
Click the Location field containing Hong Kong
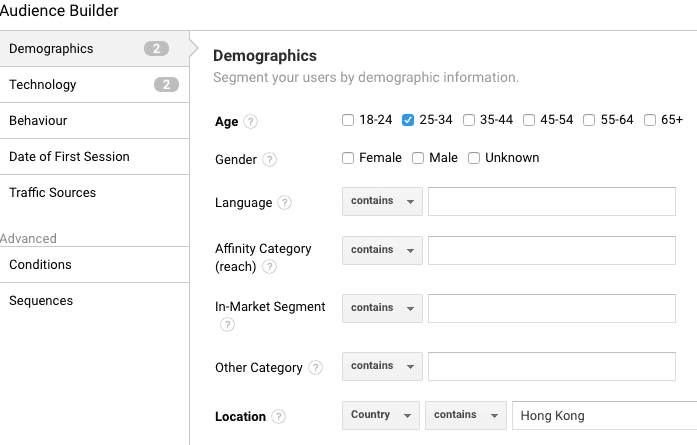[x=602, y=416]
